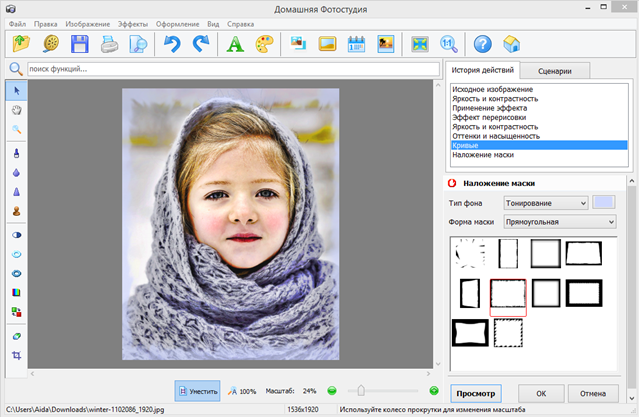Click the green zoom in plus button
639x417 pixels.
coord(434,391)
